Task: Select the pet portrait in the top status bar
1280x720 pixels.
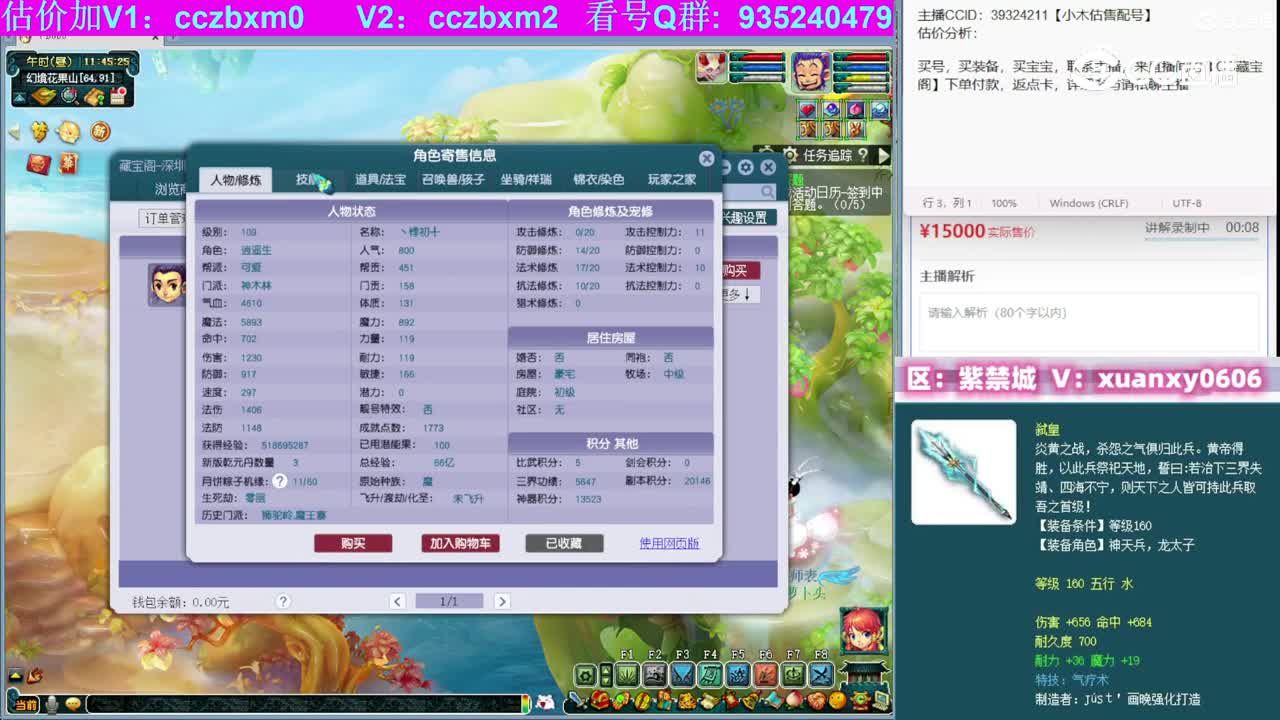Action: click(712, 68)
